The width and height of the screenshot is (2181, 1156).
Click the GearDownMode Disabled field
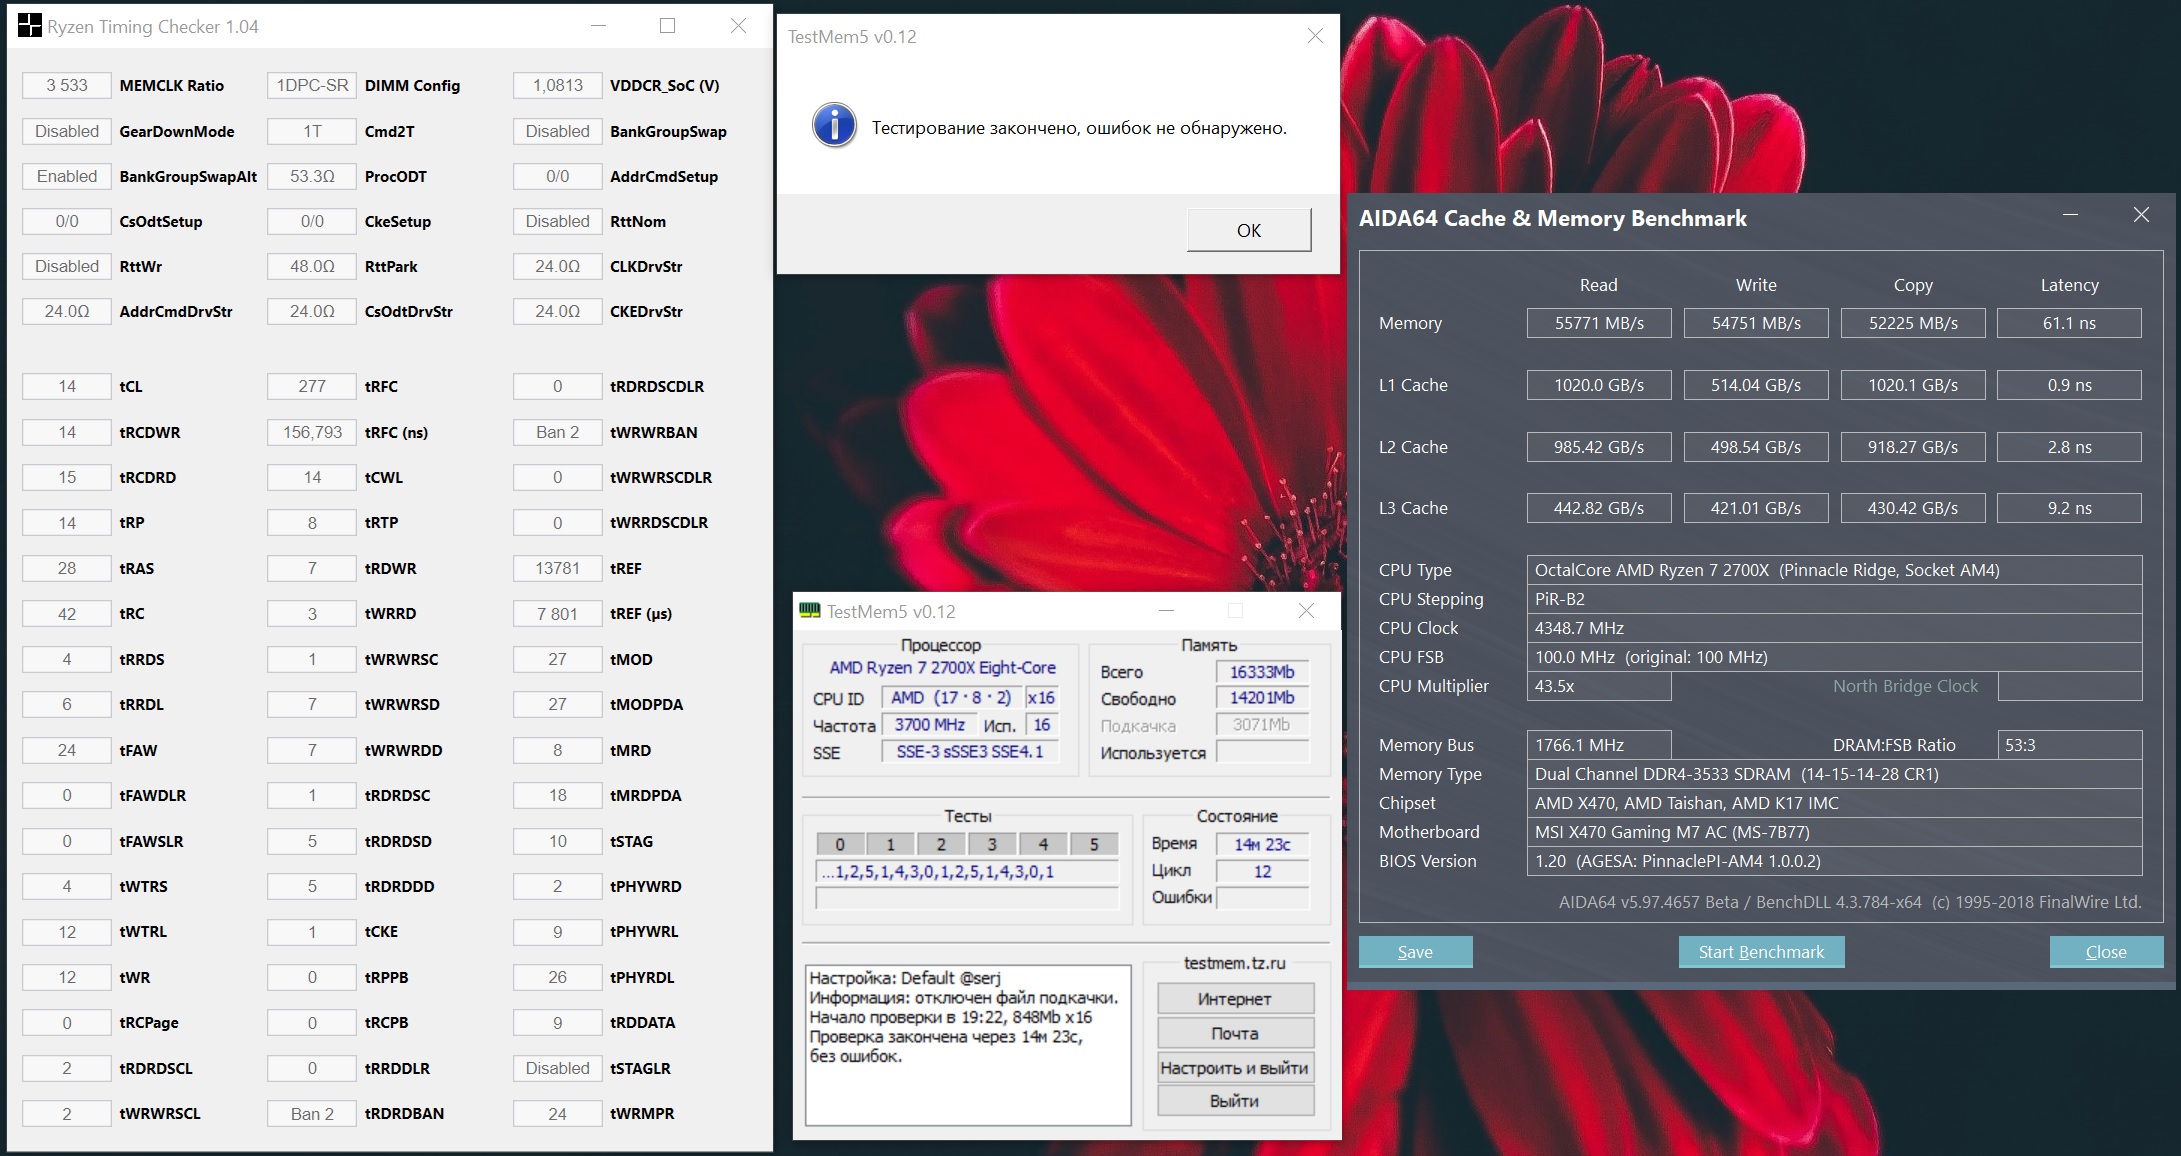coord(67,131)
